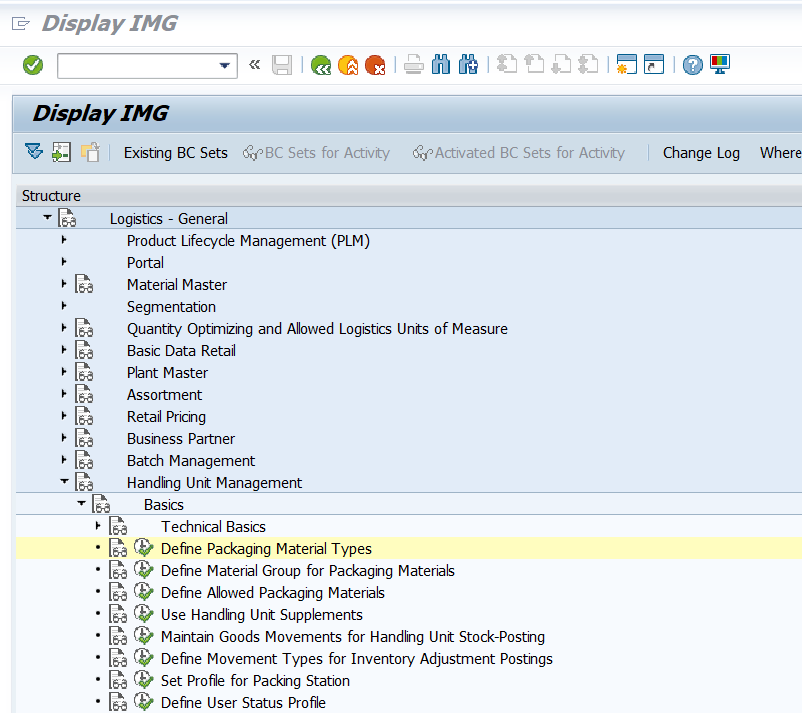Execute the Define Allowed Packaging Materials icon

pos(144,592)
